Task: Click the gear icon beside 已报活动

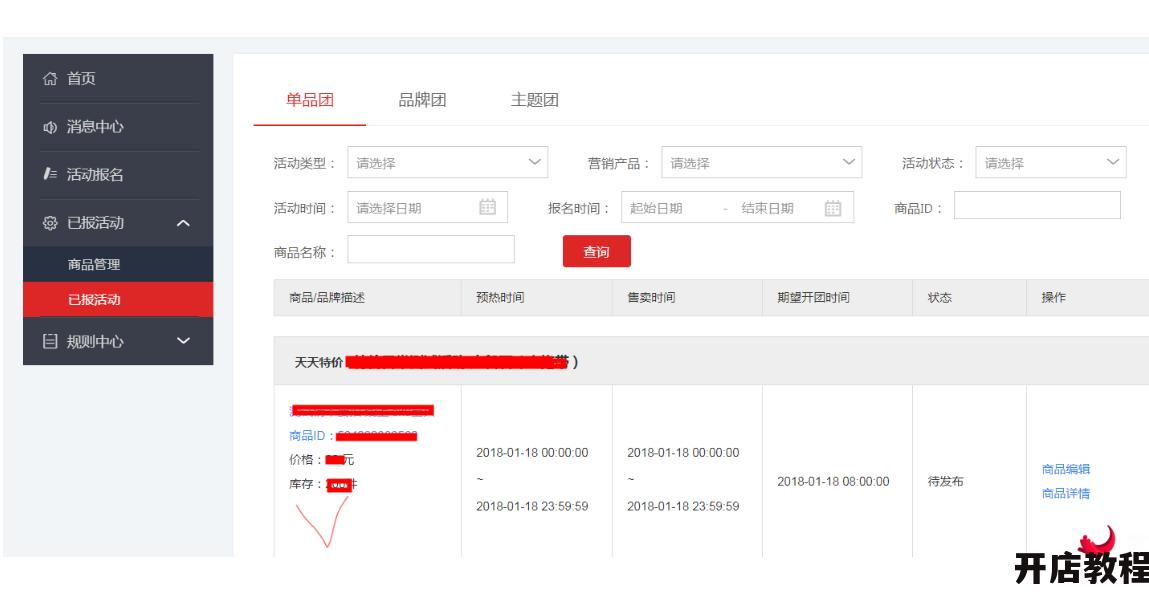Action: pos(50,223)
